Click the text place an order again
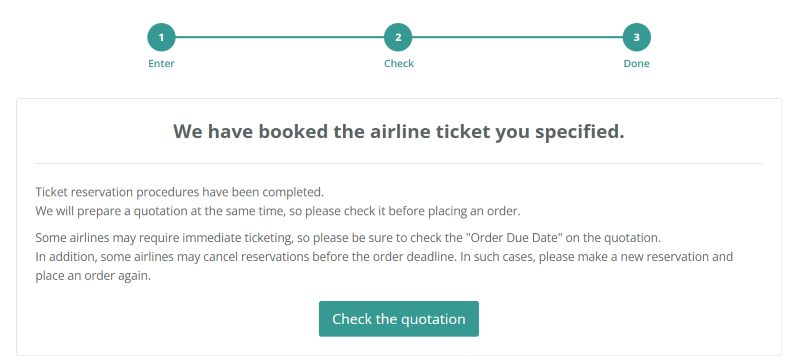 93,277
